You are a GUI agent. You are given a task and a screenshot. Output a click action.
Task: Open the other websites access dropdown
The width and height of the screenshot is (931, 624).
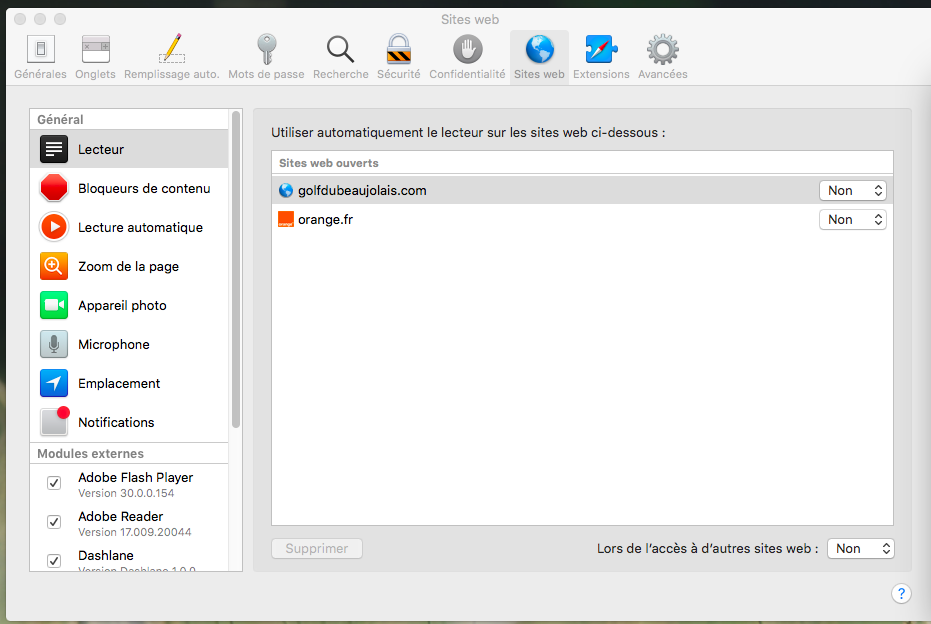click(860, 548)
